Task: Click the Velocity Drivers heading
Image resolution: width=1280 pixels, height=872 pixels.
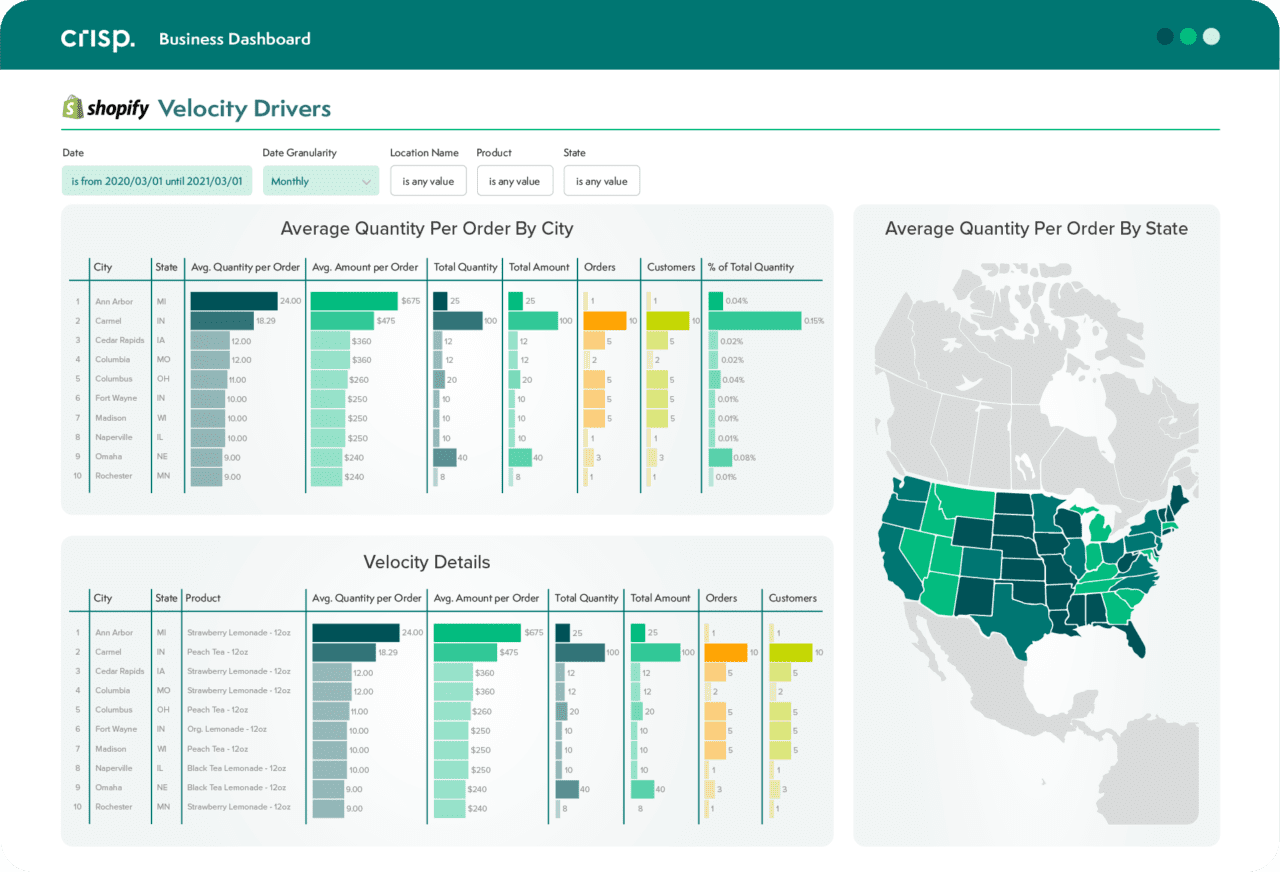Action: (243, 107)
